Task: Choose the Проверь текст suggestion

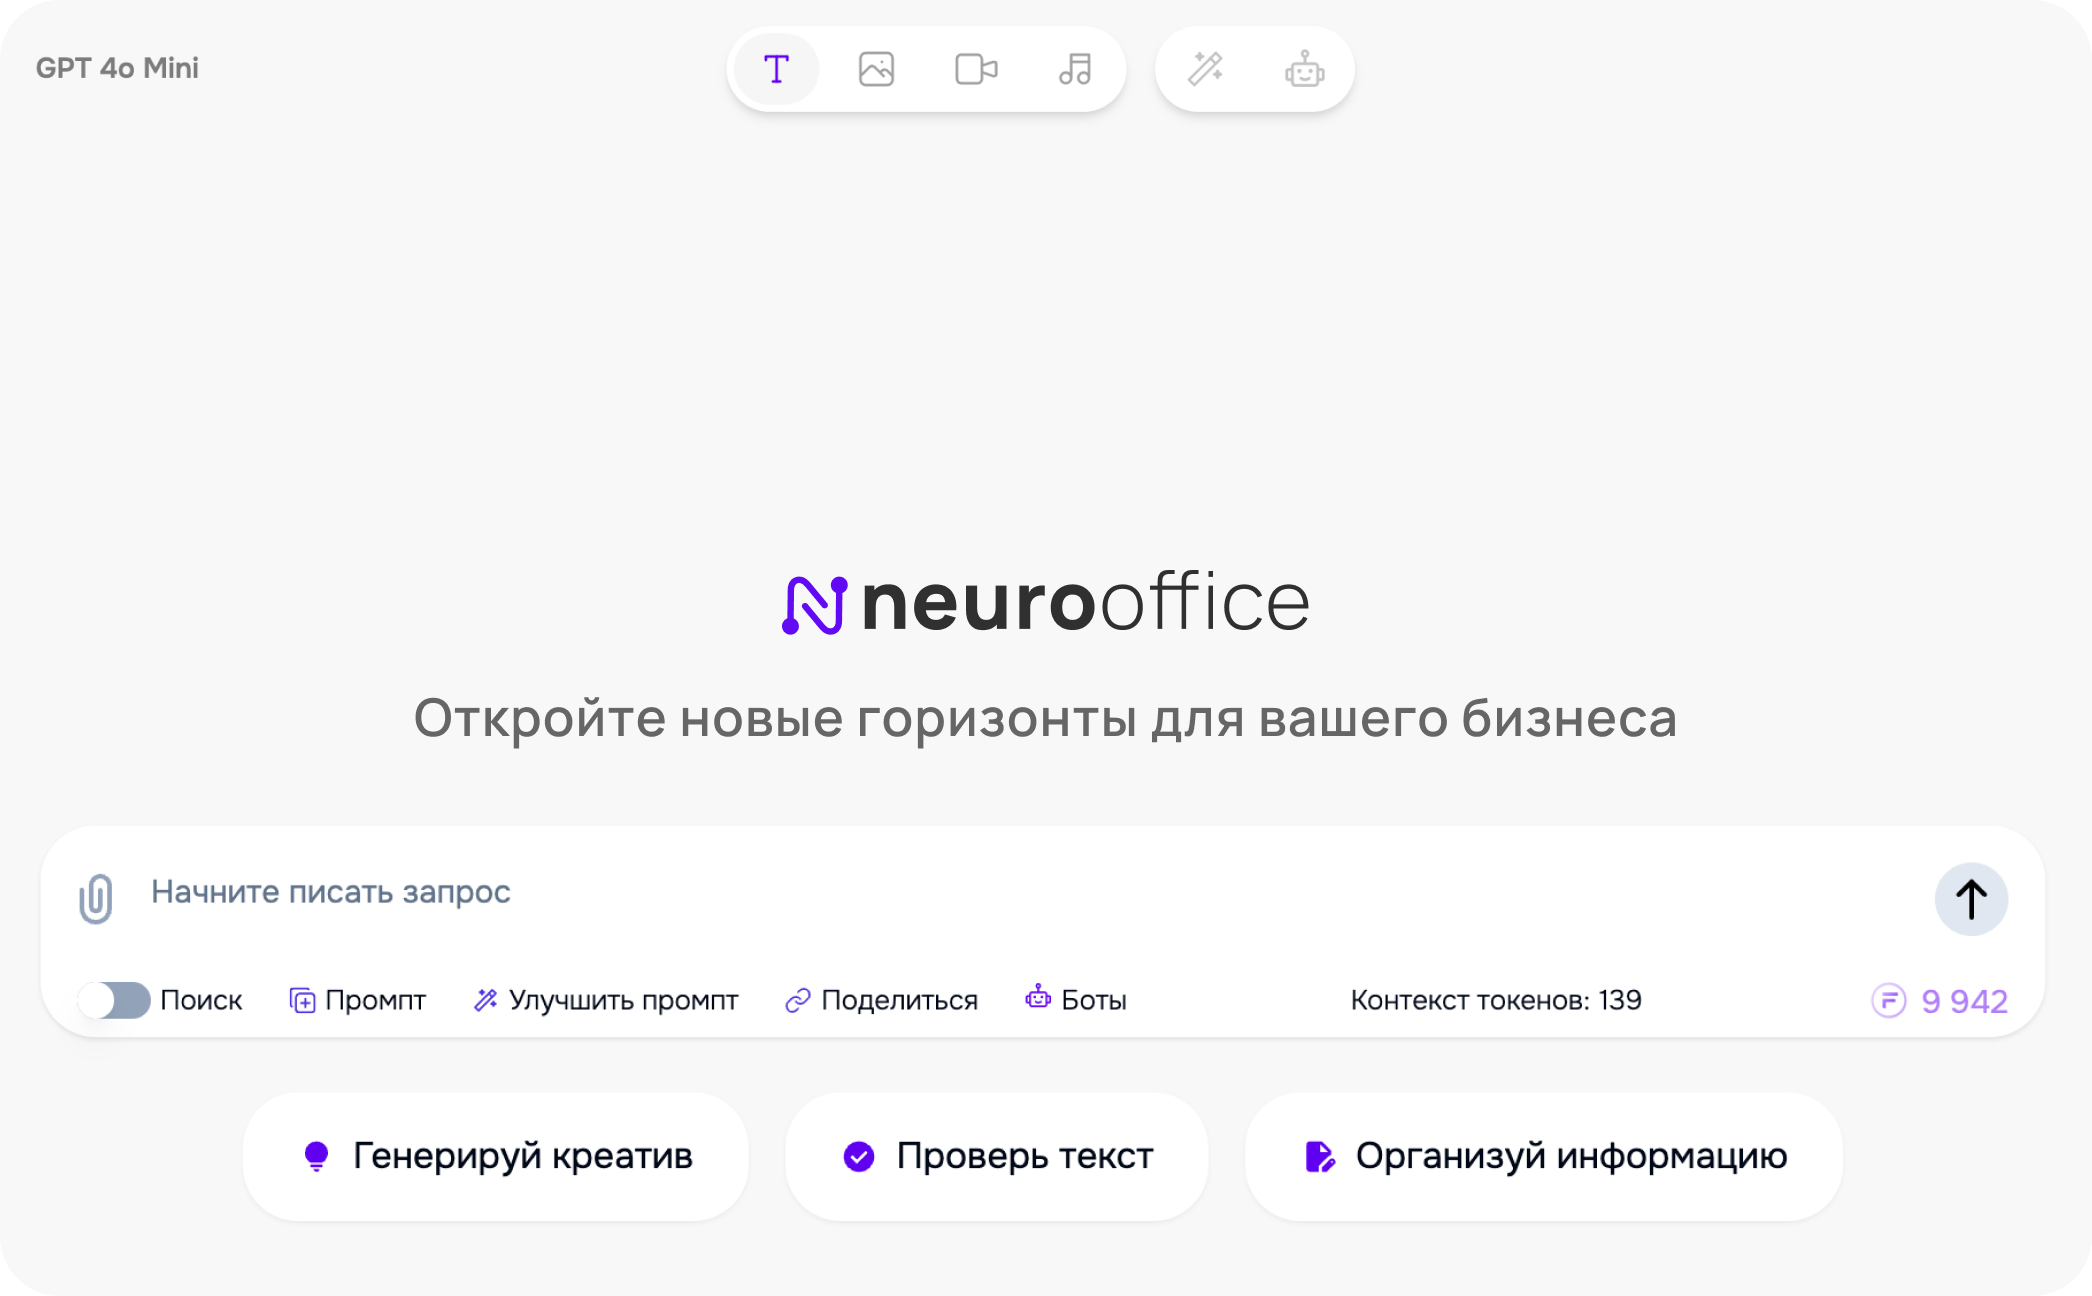Action: (997, 1156)
